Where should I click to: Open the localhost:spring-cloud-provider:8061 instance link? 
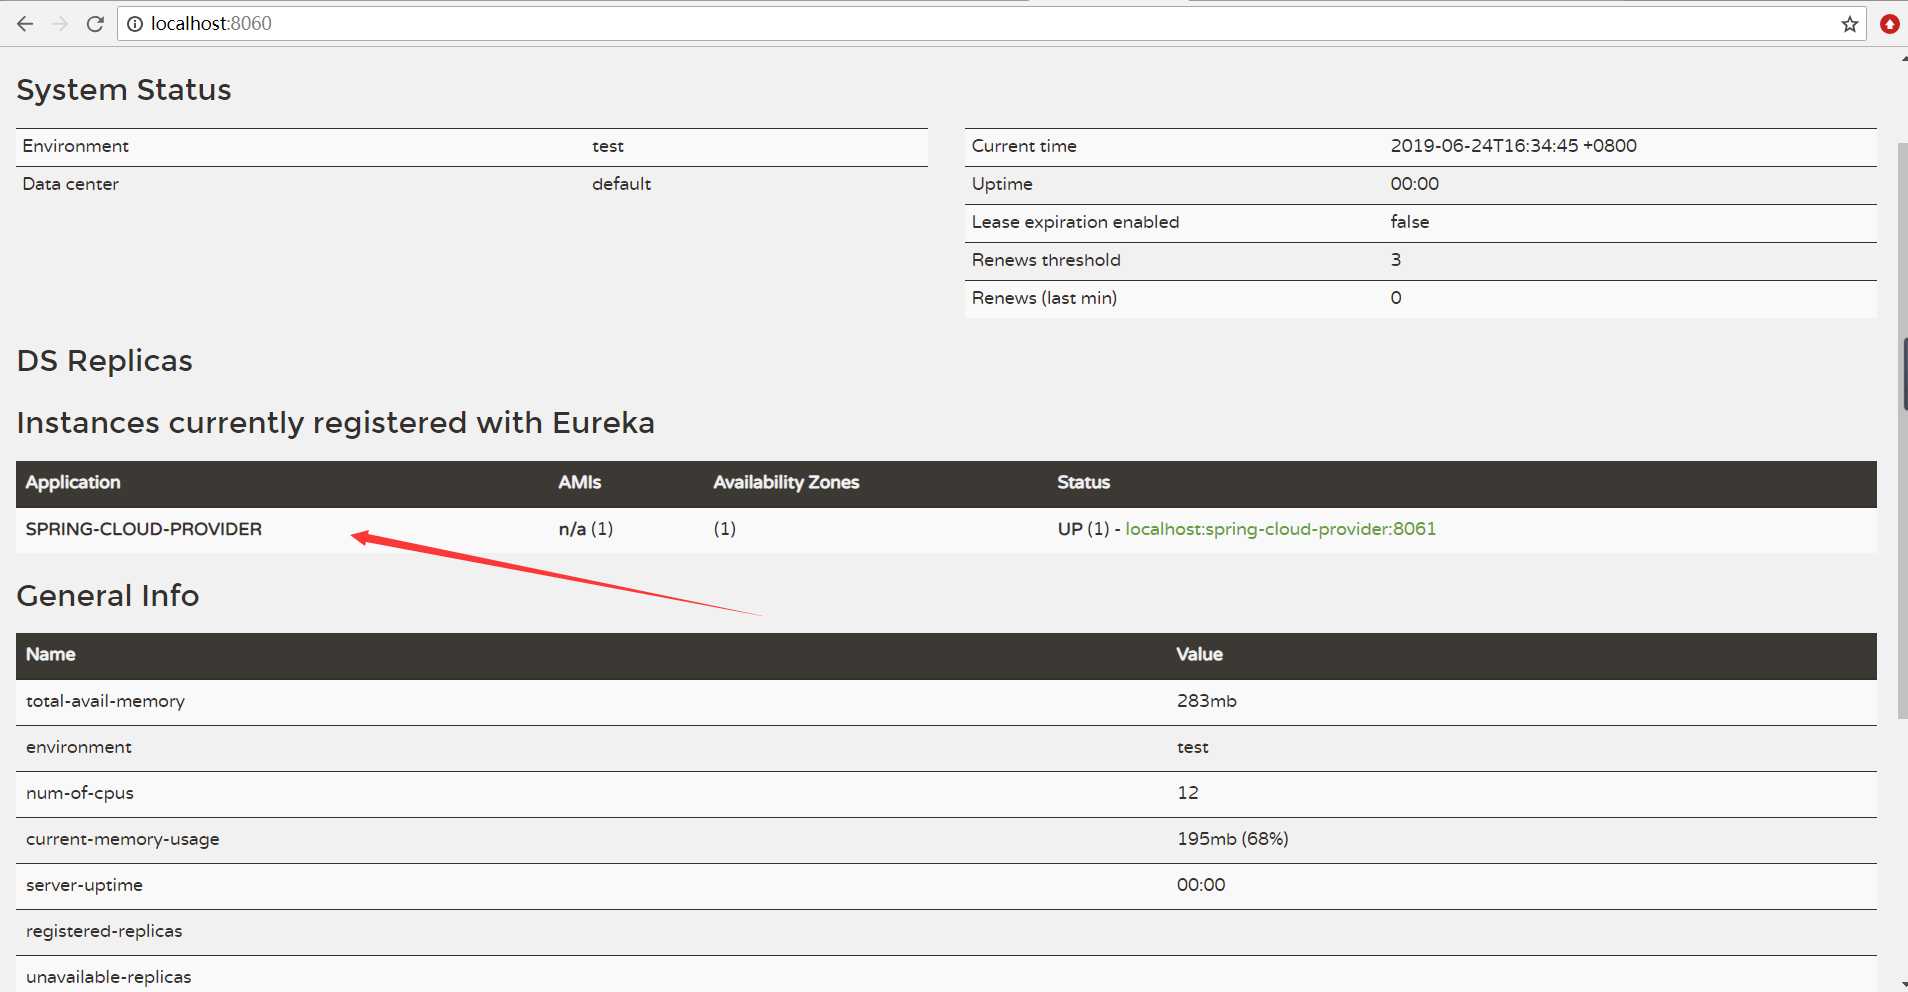1280,529
